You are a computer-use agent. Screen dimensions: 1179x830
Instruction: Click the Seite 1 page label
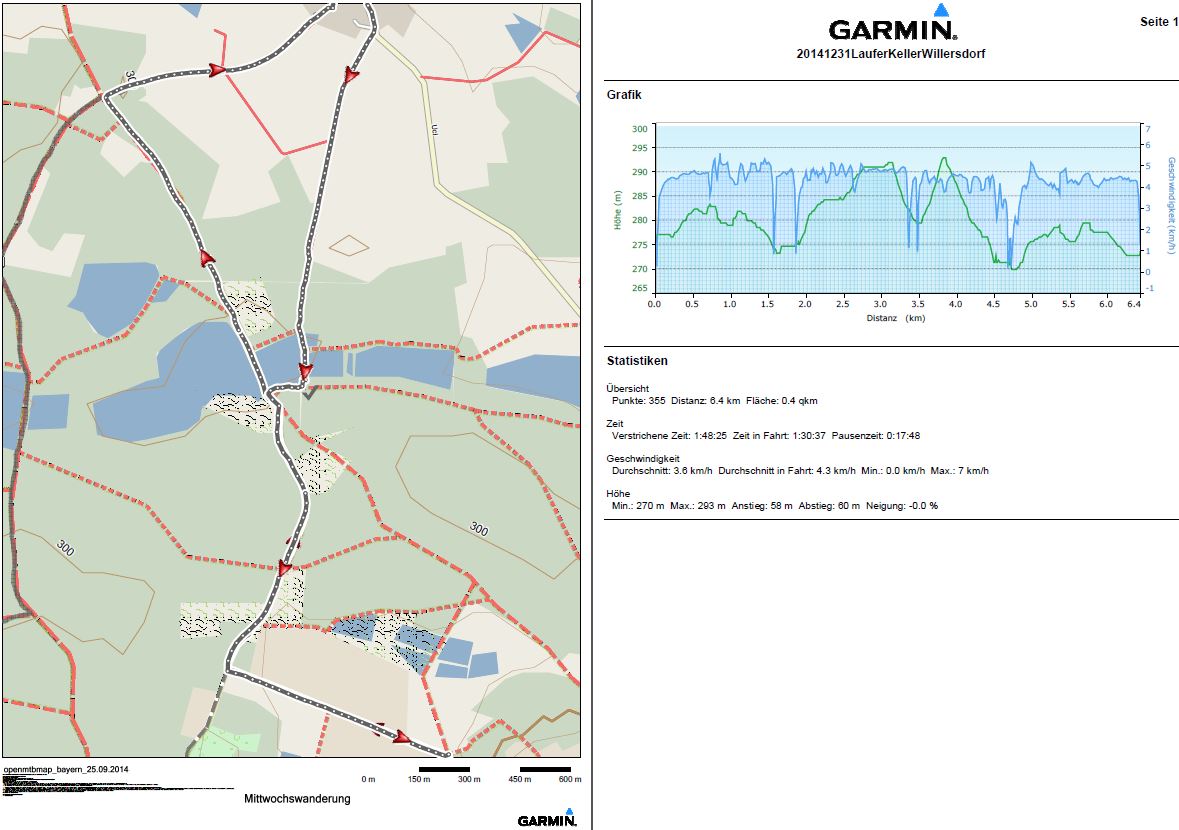point(1158,22)
